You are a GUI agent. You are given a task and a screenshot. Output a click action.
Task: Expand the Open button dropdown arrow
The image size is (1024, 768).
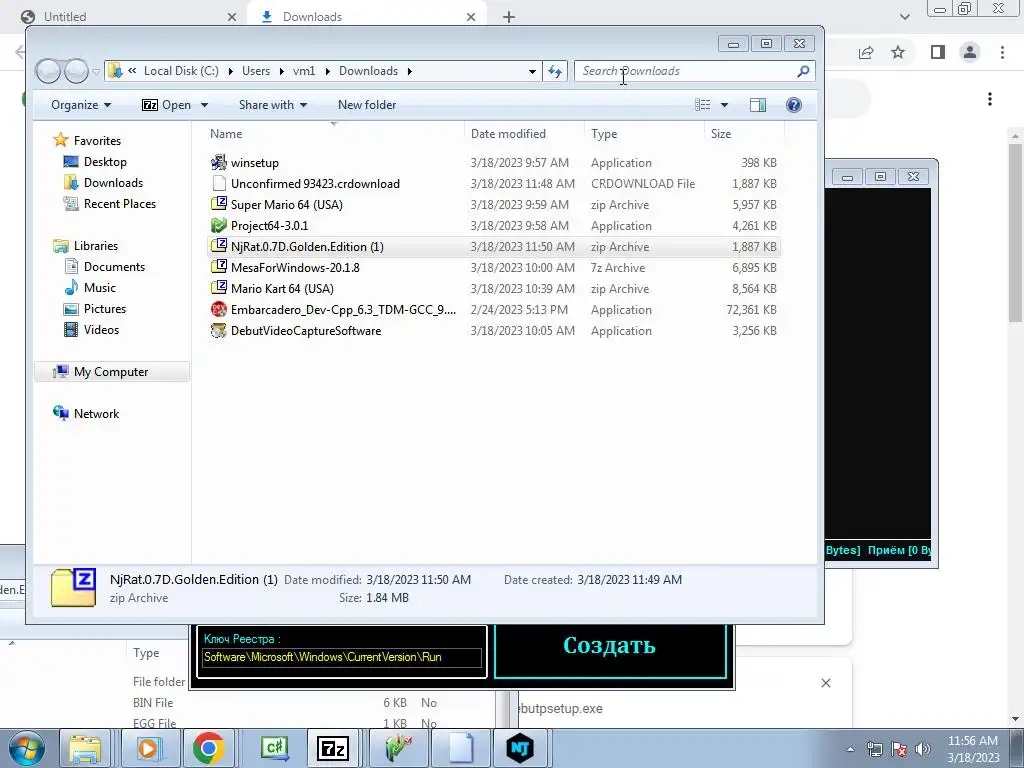[x=204, y=105]
